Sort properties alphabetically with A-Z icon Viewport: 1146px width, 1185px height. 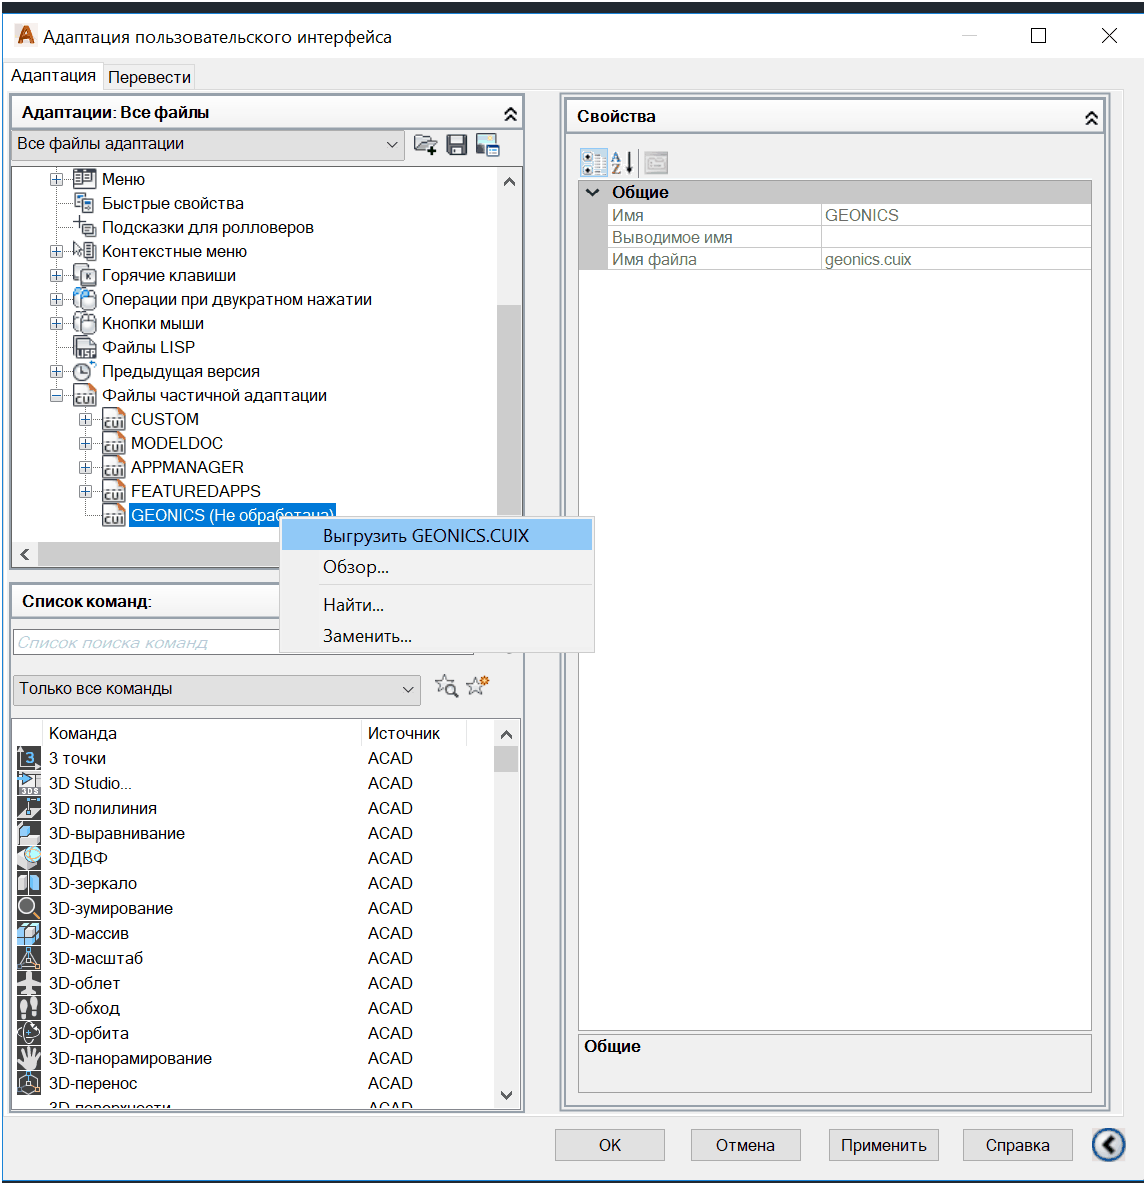click(x=622, y=163)
